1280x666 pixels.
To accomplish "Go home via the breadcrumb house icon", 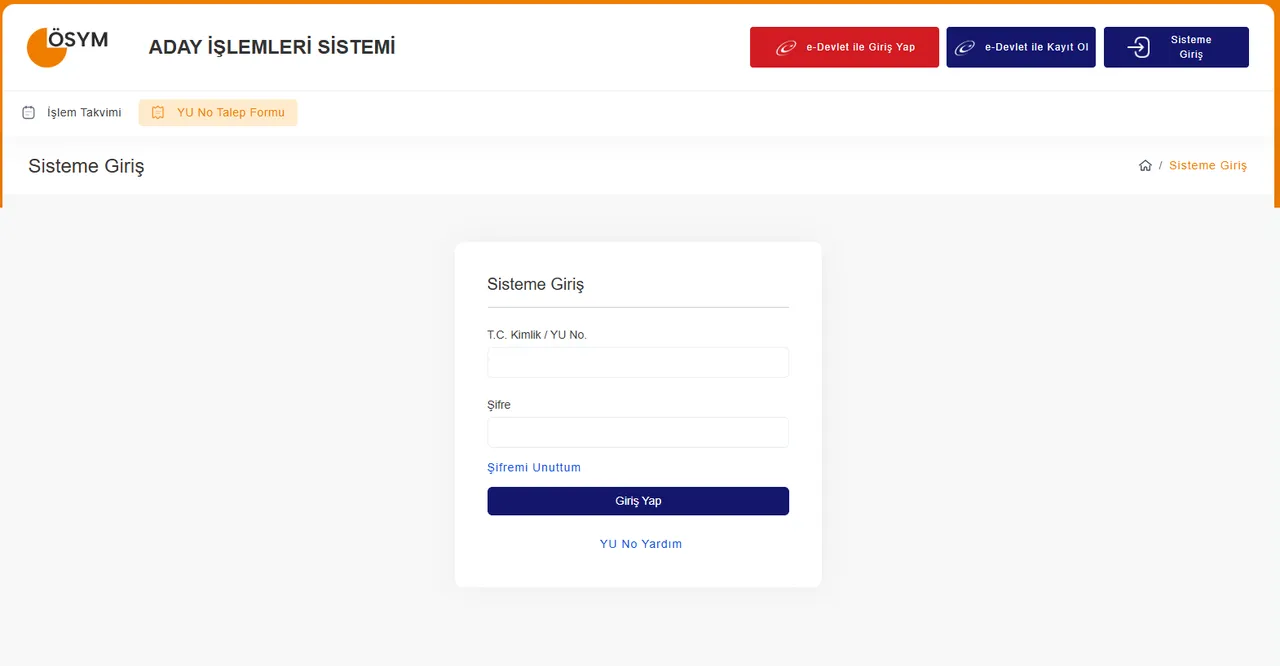I will click(x=1145, y=166).
